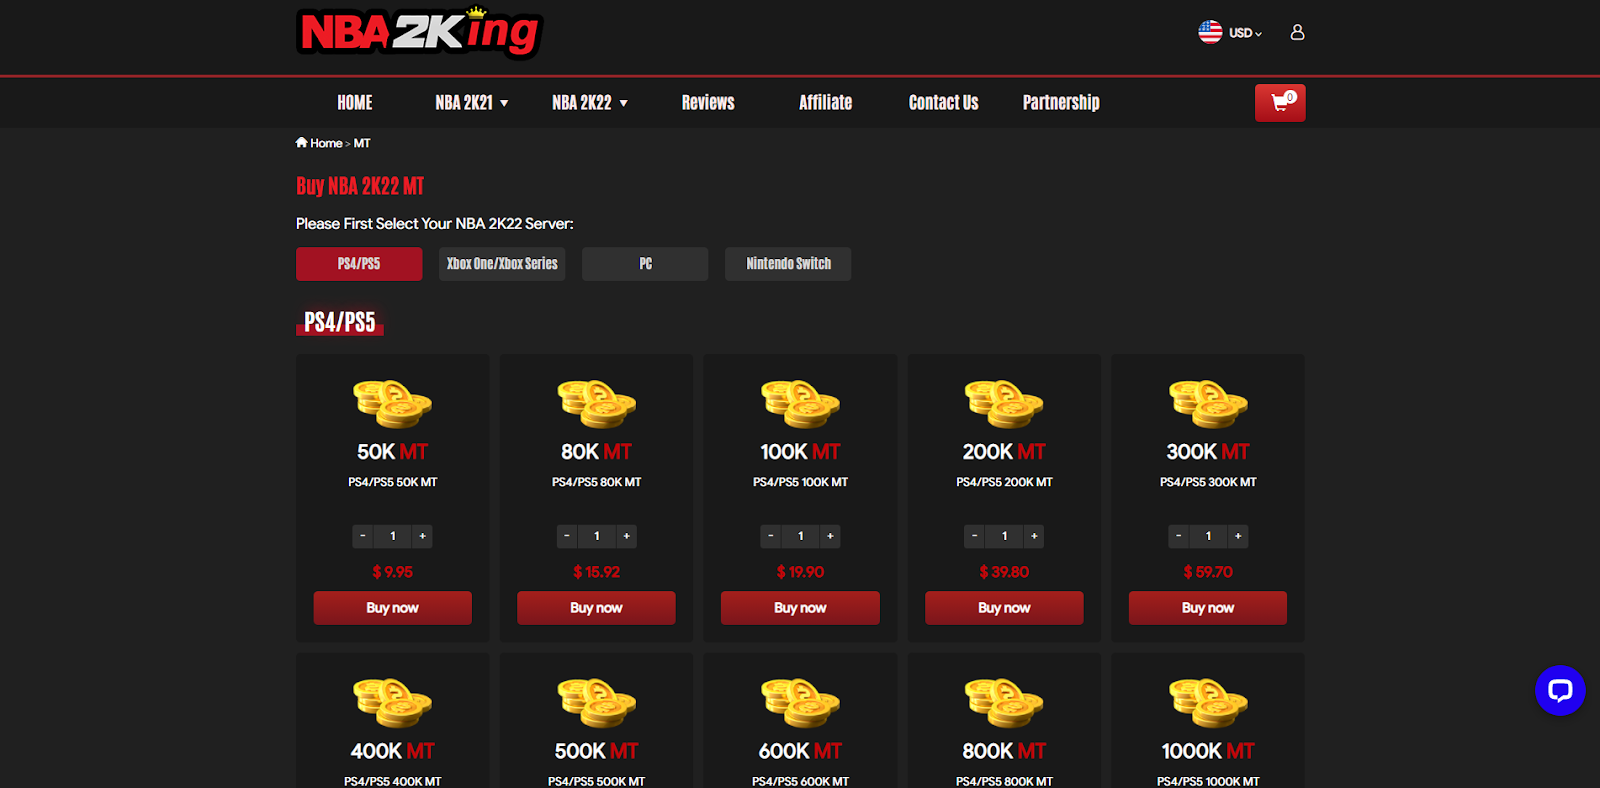Increase quantity for 80K MT
1600x788 pixels.
(x=627, y=536)
